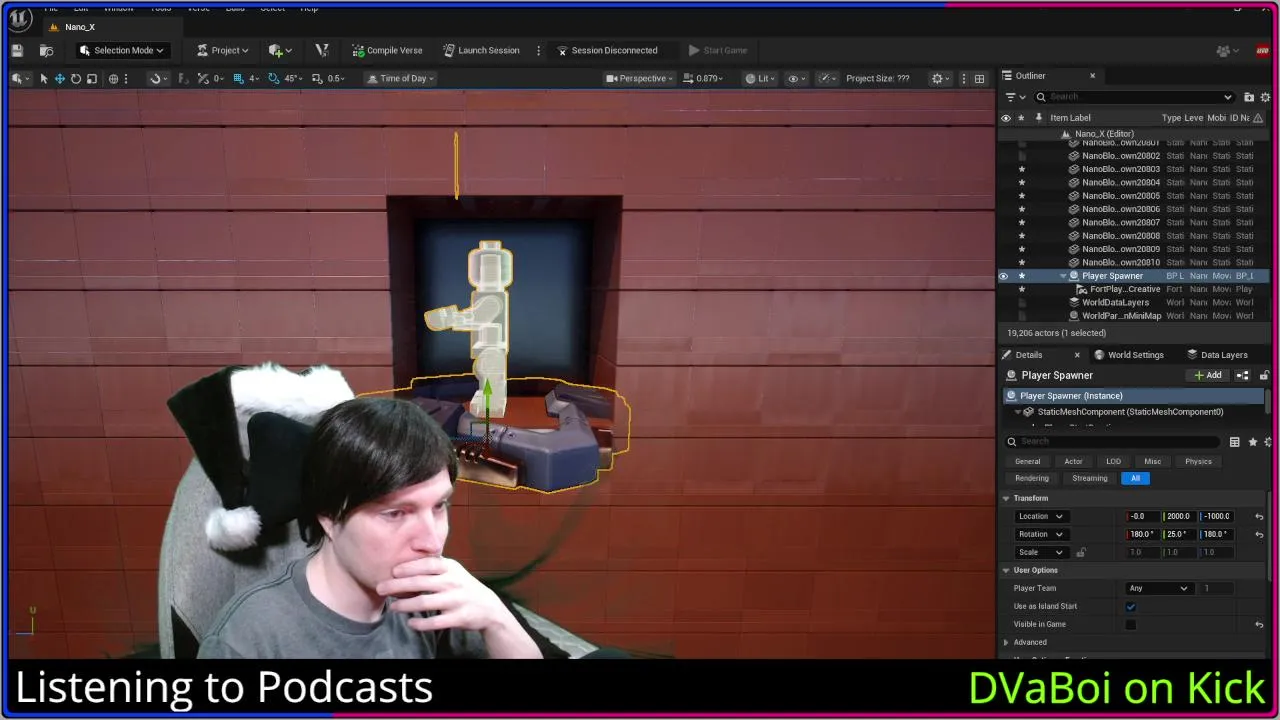1280x720 pixels.
Task: Open the content browser icon beside Save
Action: 46,50
